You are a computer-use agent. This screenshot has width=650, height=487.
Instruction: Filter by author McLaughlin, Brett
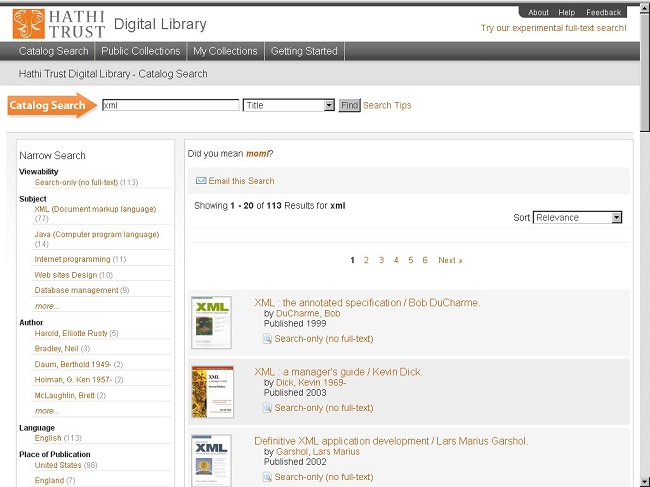tap(65, 395)
